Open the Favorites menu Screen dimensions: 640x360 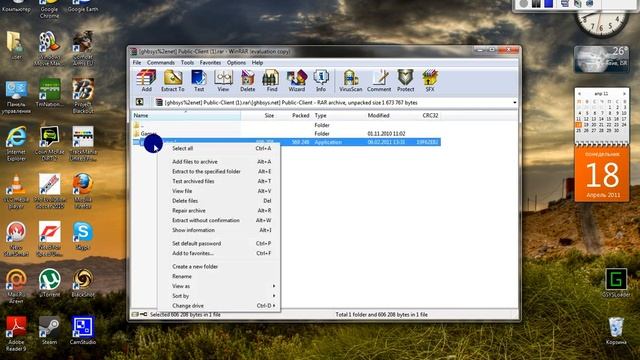click(210, 62)
